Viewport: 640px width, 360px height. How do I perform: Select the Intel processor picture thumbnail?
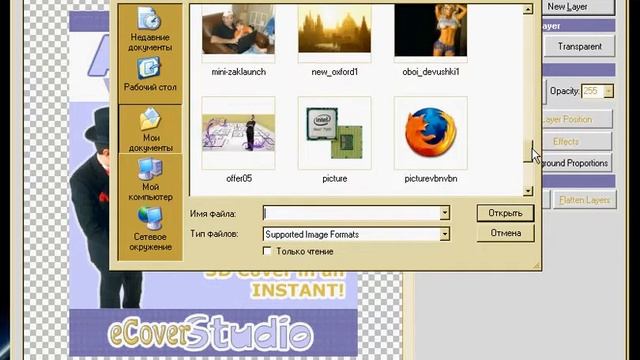(335, 133)
